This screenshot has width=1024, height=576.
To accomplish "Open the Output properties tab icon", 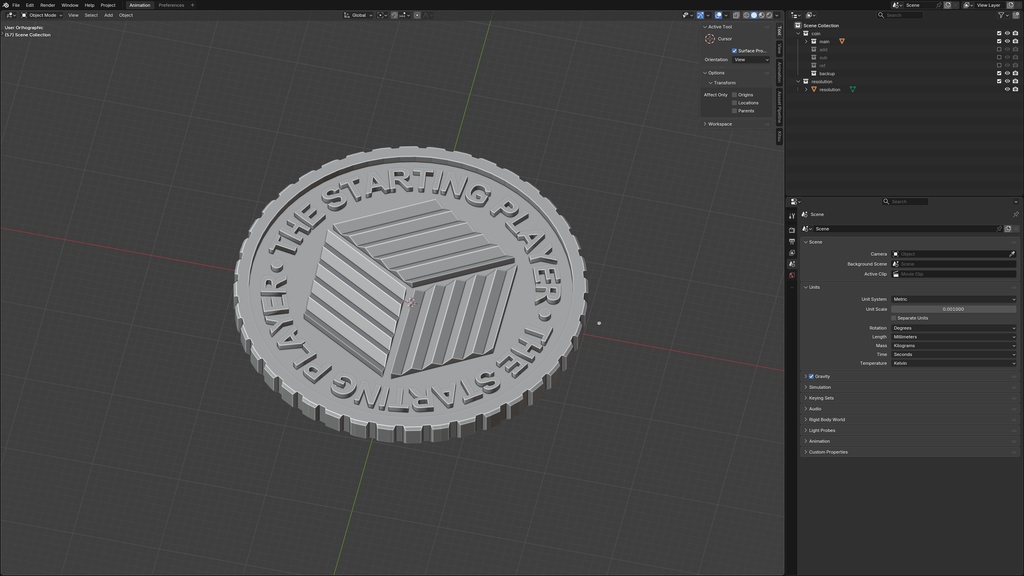I will [x=792, y=242].
